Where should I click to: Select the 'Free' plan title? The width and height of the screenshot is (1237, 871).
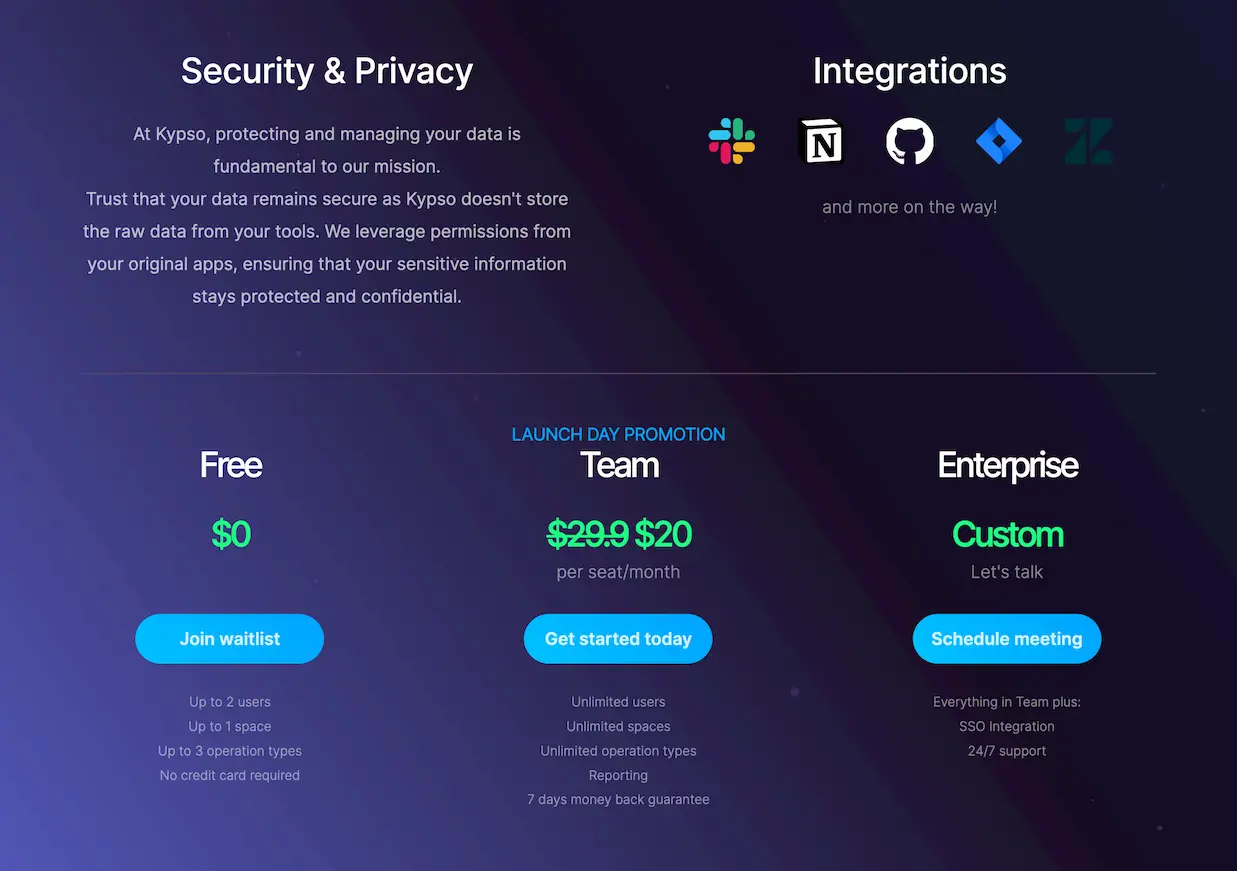(230, 465)
